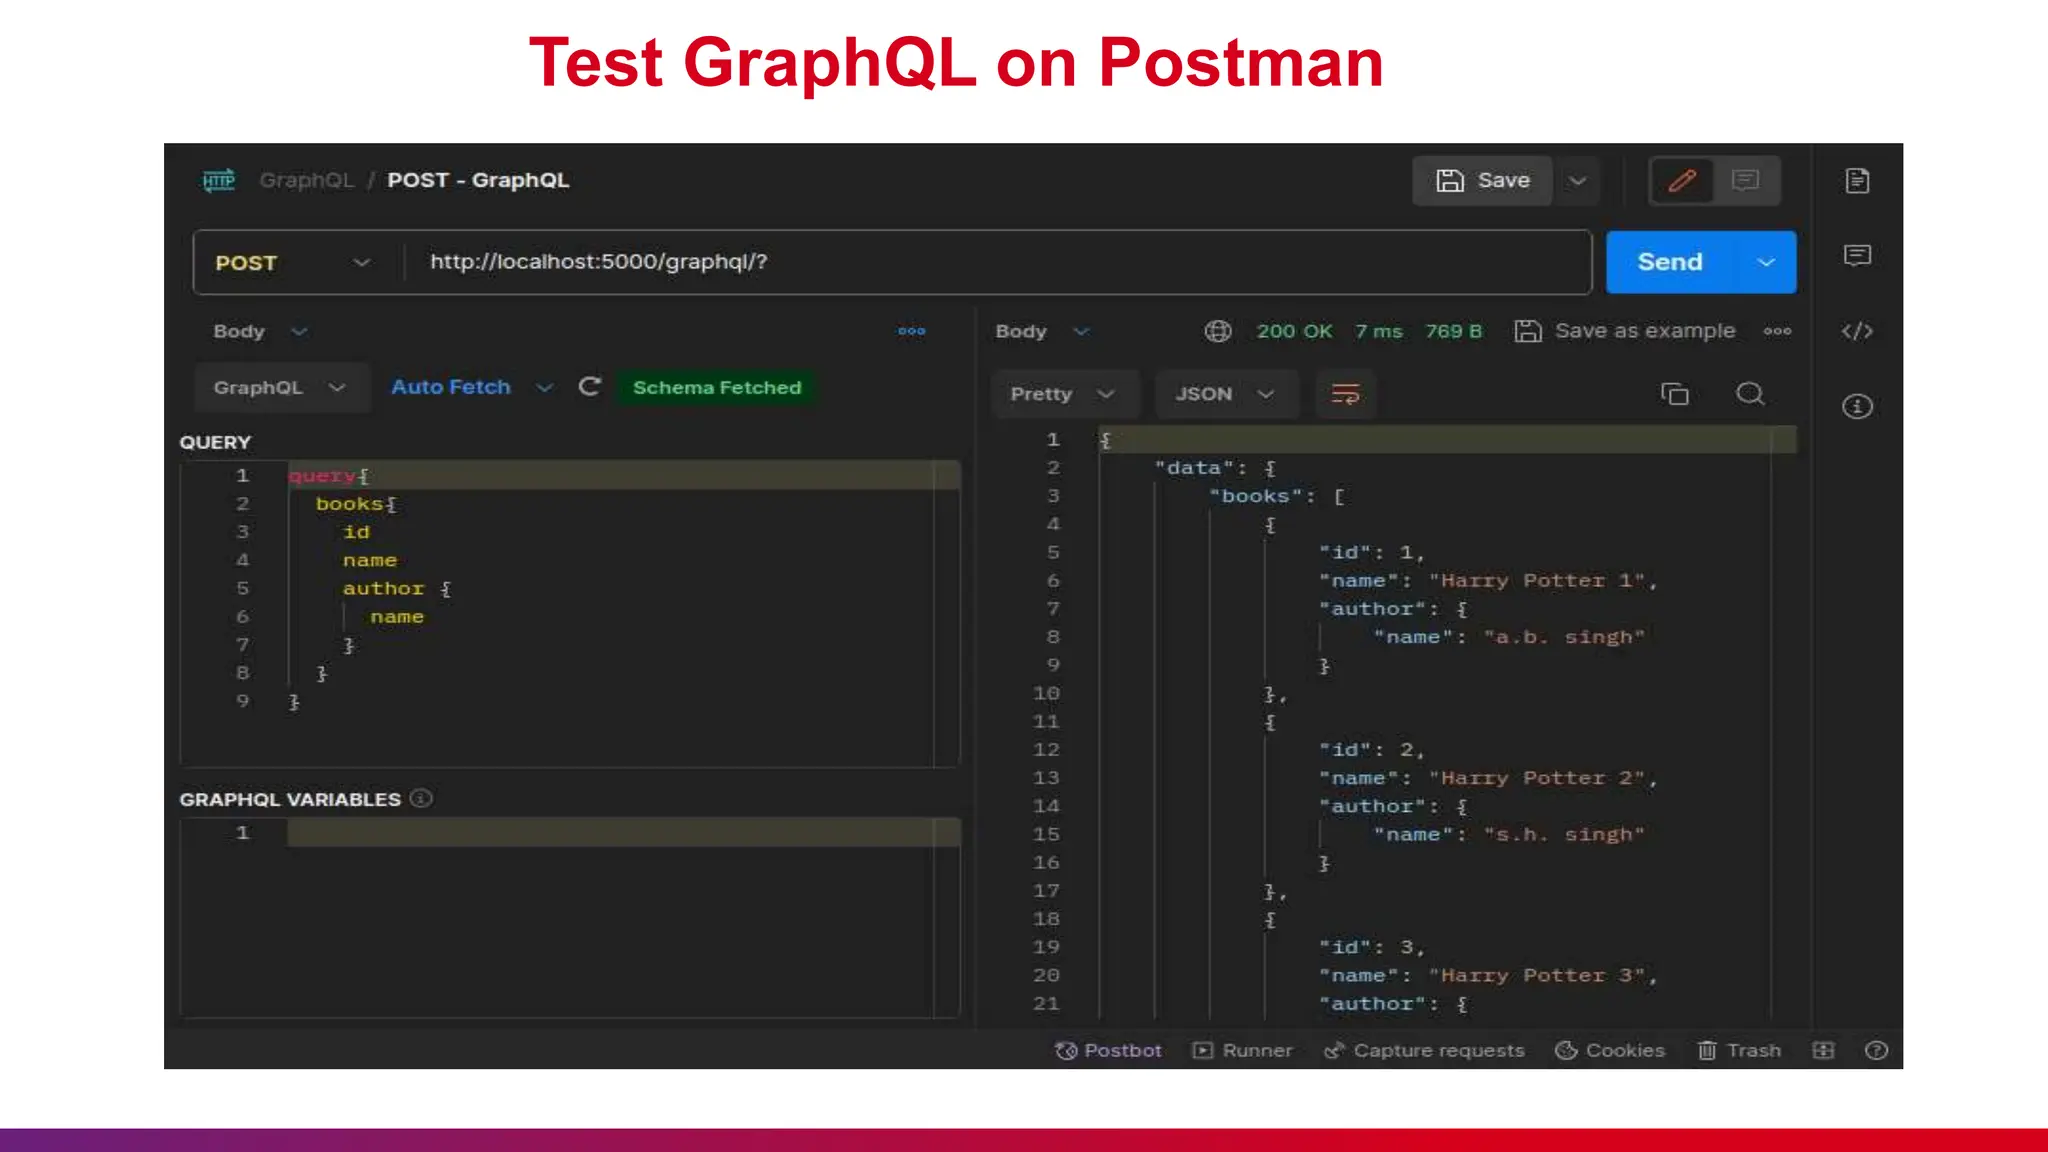Open the Code snippet sidebar icon
Viewport: 2048px width, 1152px height.
(1857, 331)
